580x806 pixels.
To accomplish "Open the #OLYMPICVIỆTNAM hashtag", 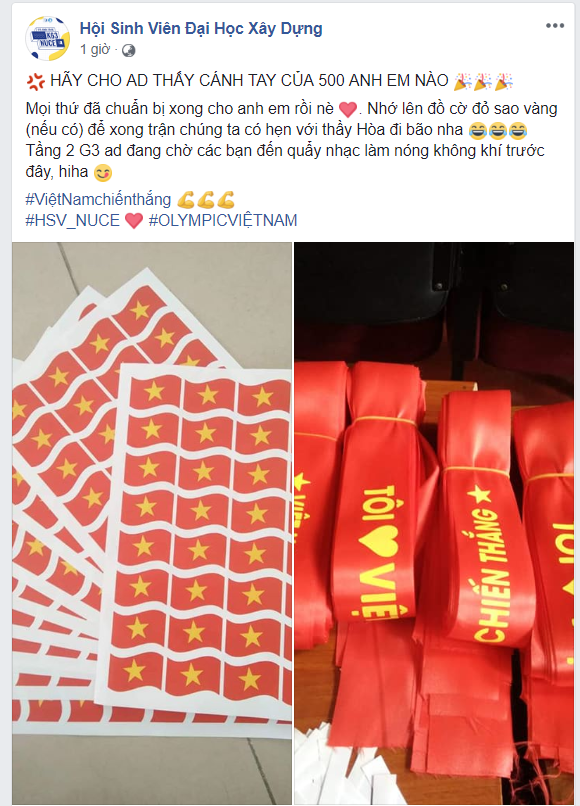I will pos(223,220).
